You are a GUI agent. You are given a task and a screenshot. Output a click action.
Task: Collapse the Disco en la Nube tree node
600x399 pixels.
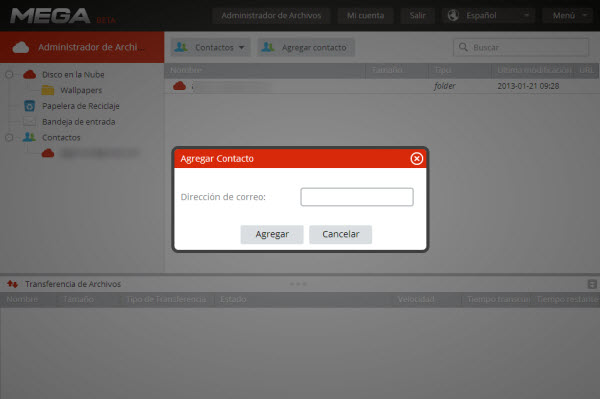point(9,75)
